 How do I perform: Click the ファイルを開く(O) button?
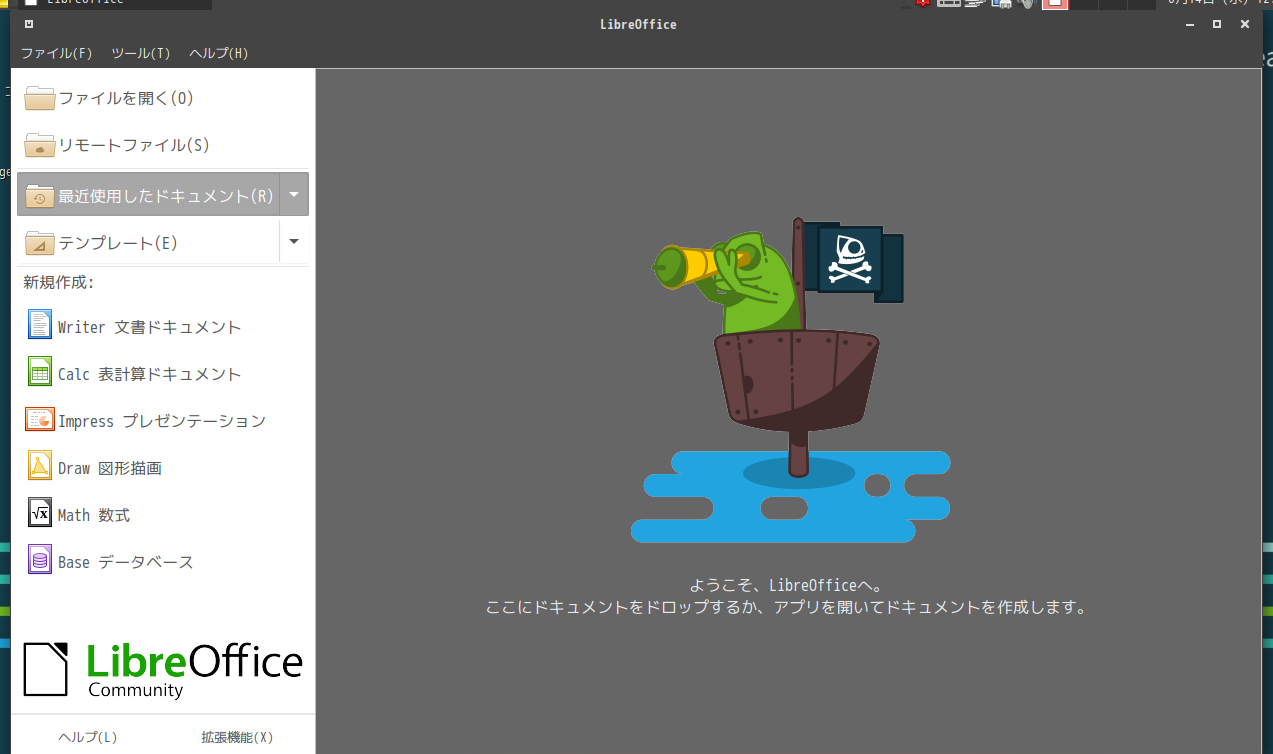163,98
